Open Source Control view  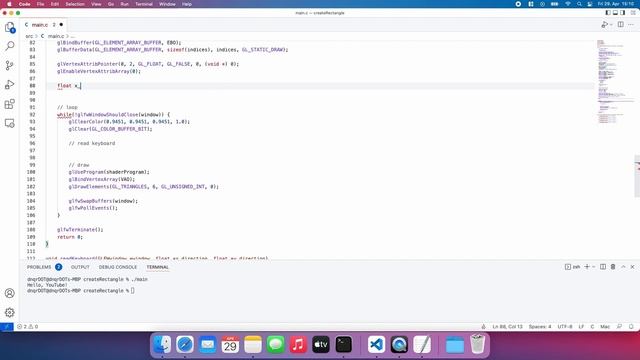click(10, 65)
